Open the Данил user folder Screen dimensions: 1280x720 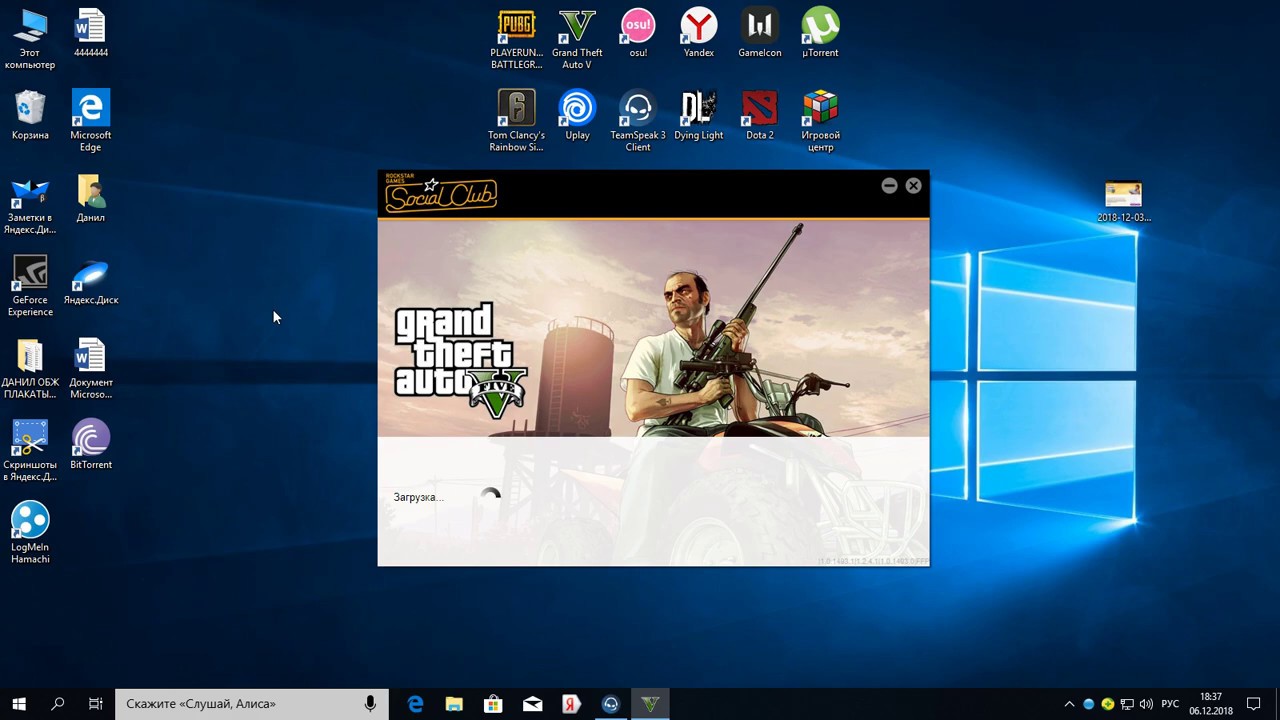coord(91,198)
